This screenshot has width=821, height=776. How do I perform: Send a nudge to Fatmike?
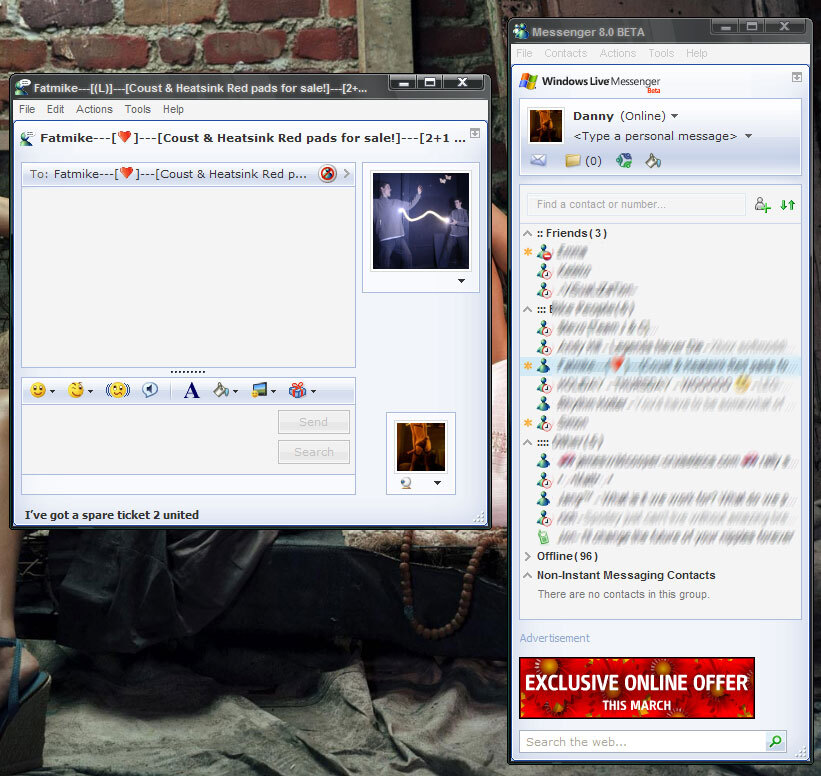pyautogui.click(x=118, y=390)
